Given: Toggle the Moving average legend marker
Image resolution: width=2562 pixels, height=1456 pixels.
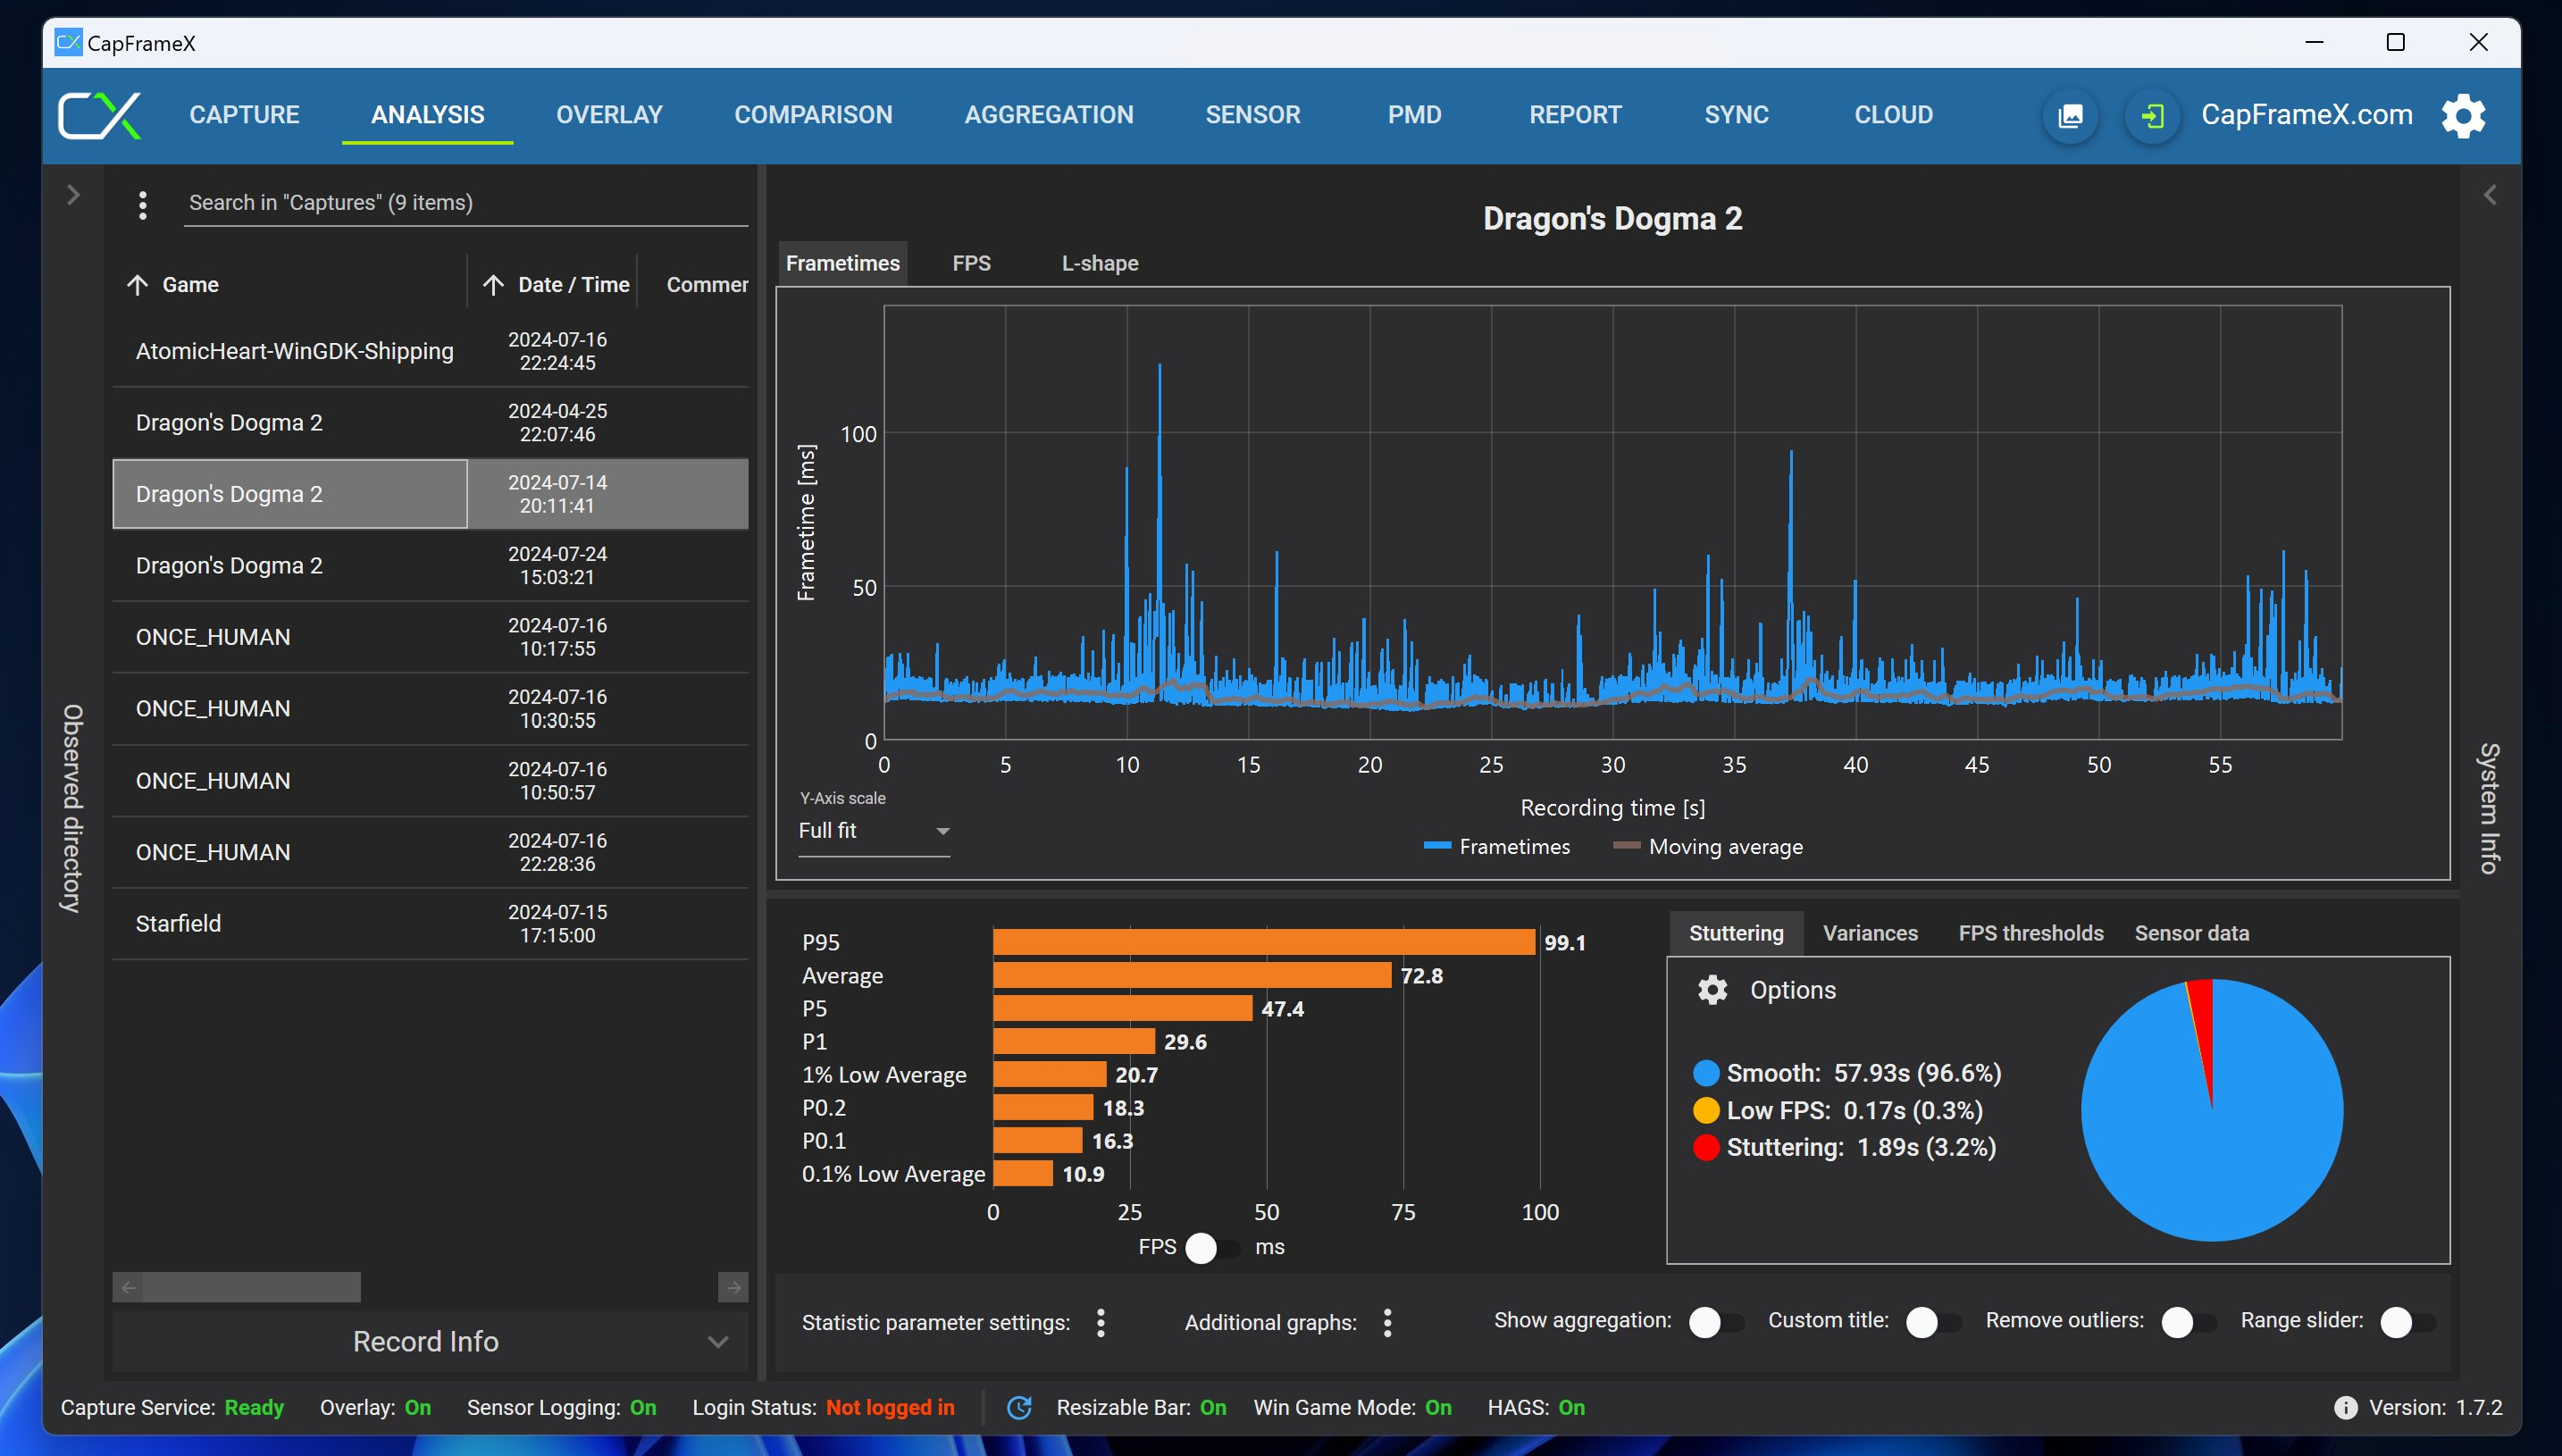Looking at the screenshot, I should [x=1626, y=846].
